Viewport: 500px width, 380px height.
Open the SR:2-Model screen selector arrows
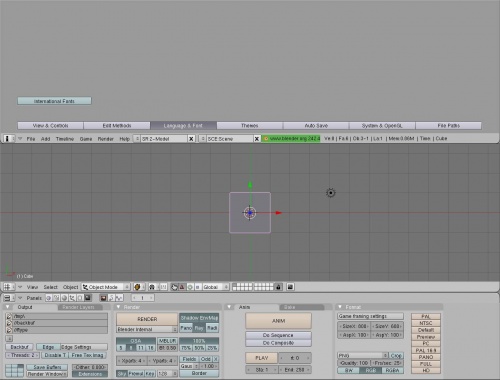[x=137, y=139]
